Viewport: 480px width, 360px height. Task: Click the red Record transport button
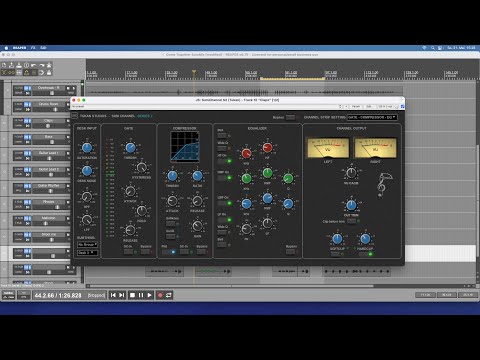[x=160, y=295]
